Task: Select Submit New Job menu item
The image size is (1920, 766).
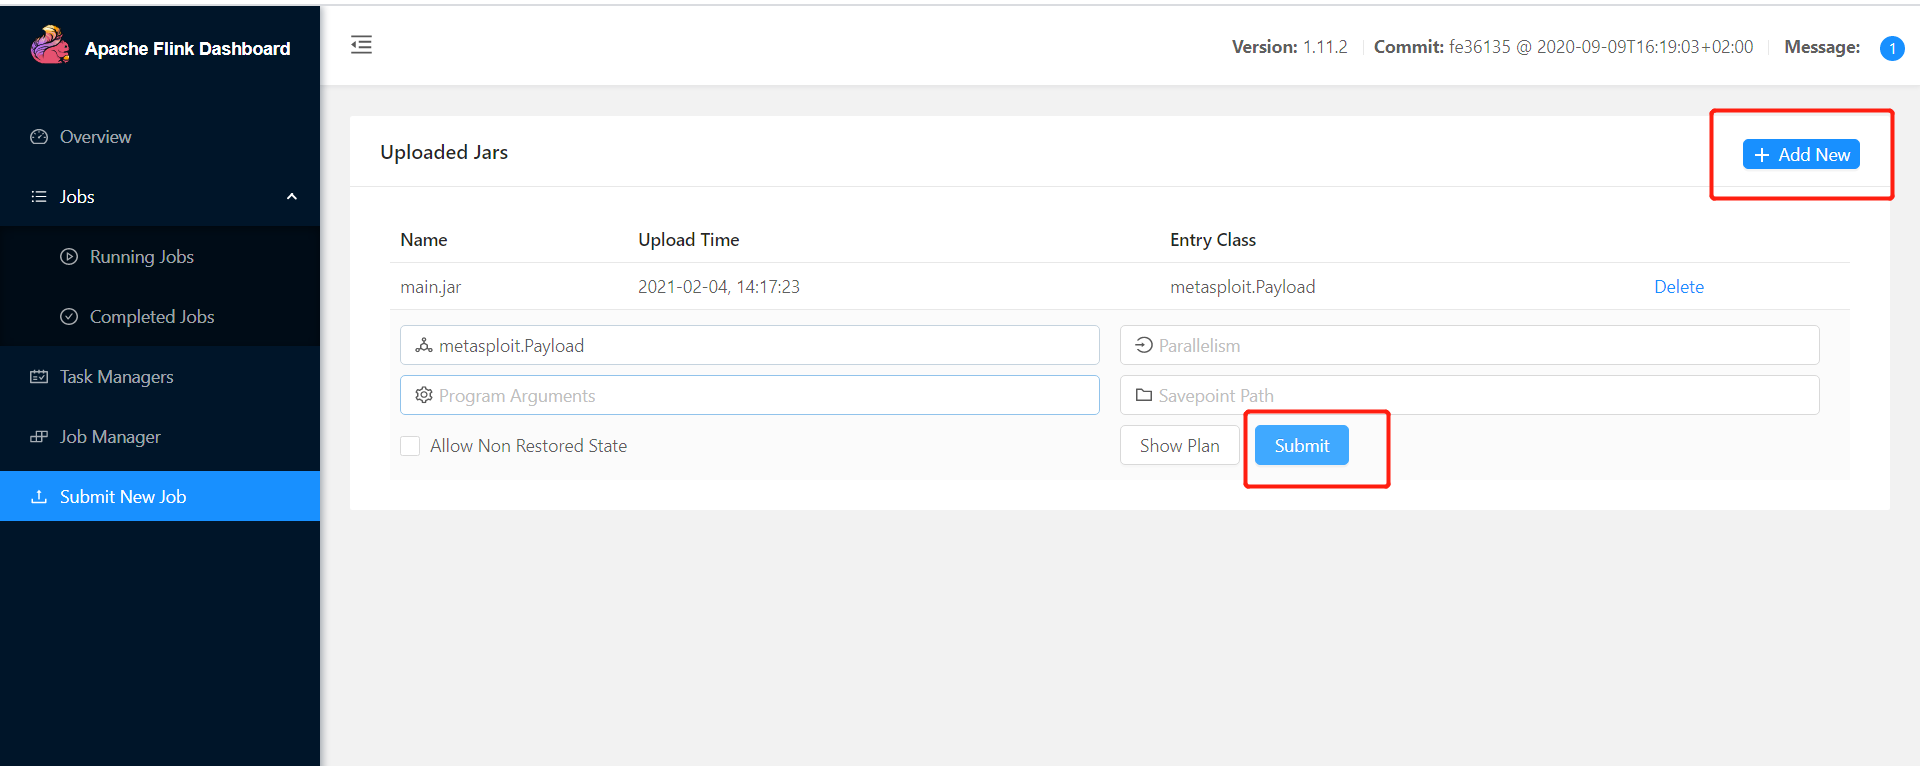Action: pos(160,497)
